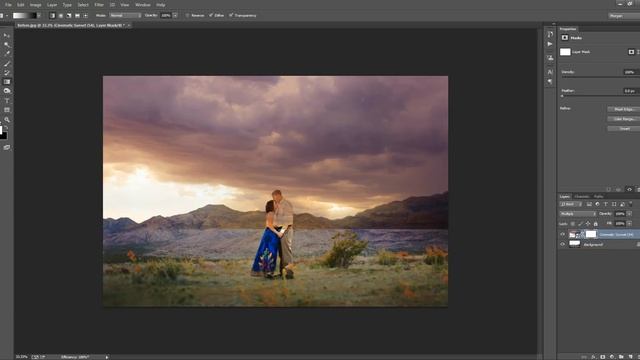
Task: Open the Paragraph panel icon in the dock
Action: [550, 82]
